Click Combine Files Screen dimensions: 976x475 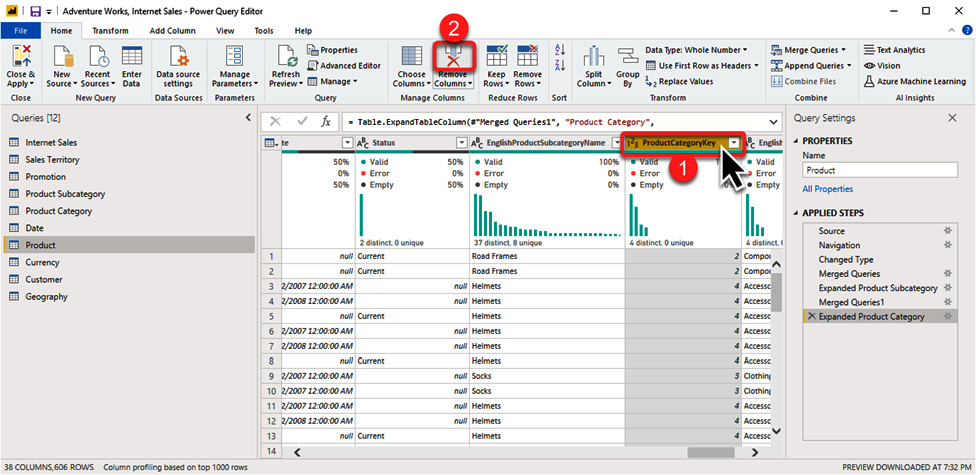[x=803, y=81]
